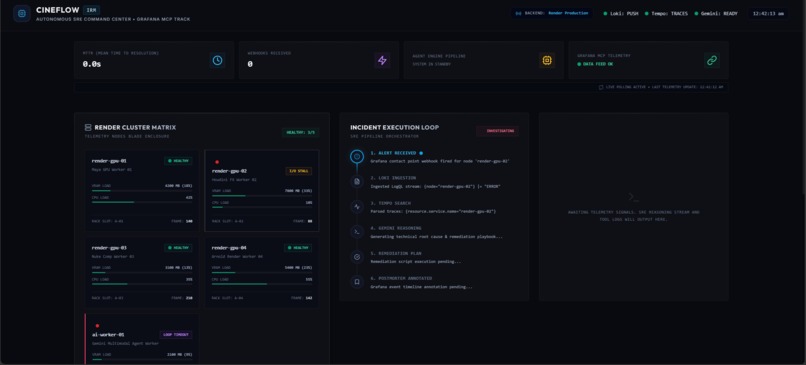Click the Live Polling Active status line
Screen dimensions: 806x365
point(661,87)
